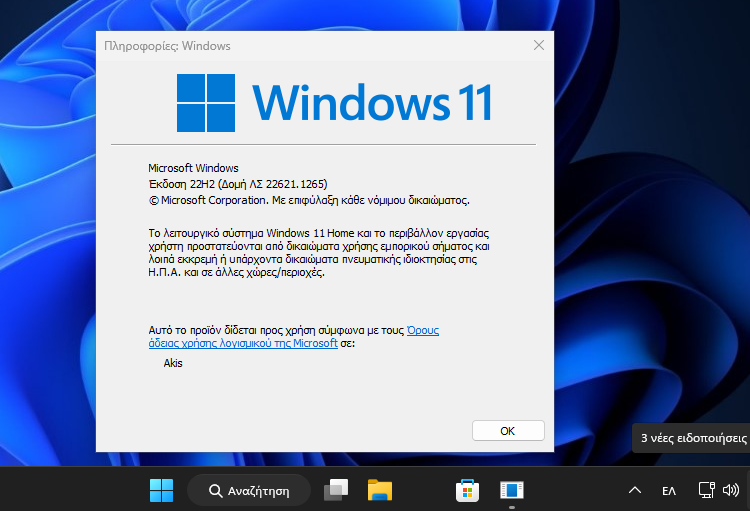Click the Microsoft Windows text line
Viewport: 750px width, 511px height.
point(193,168)
